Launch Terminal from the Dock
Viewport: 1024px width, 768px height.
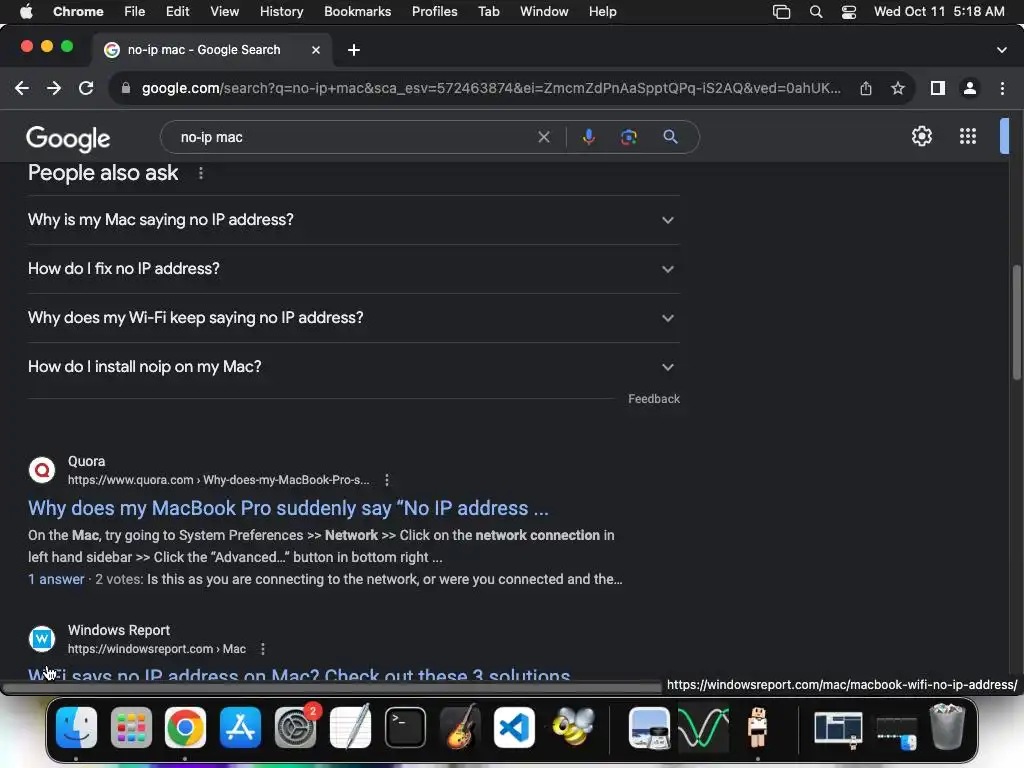(405, 727)
